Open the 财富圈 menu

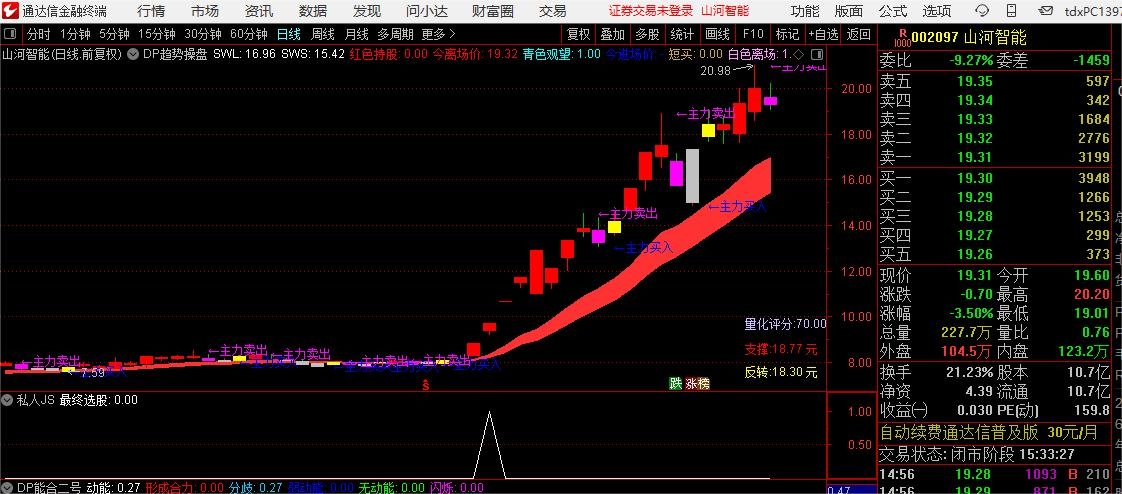click(493, 11)
